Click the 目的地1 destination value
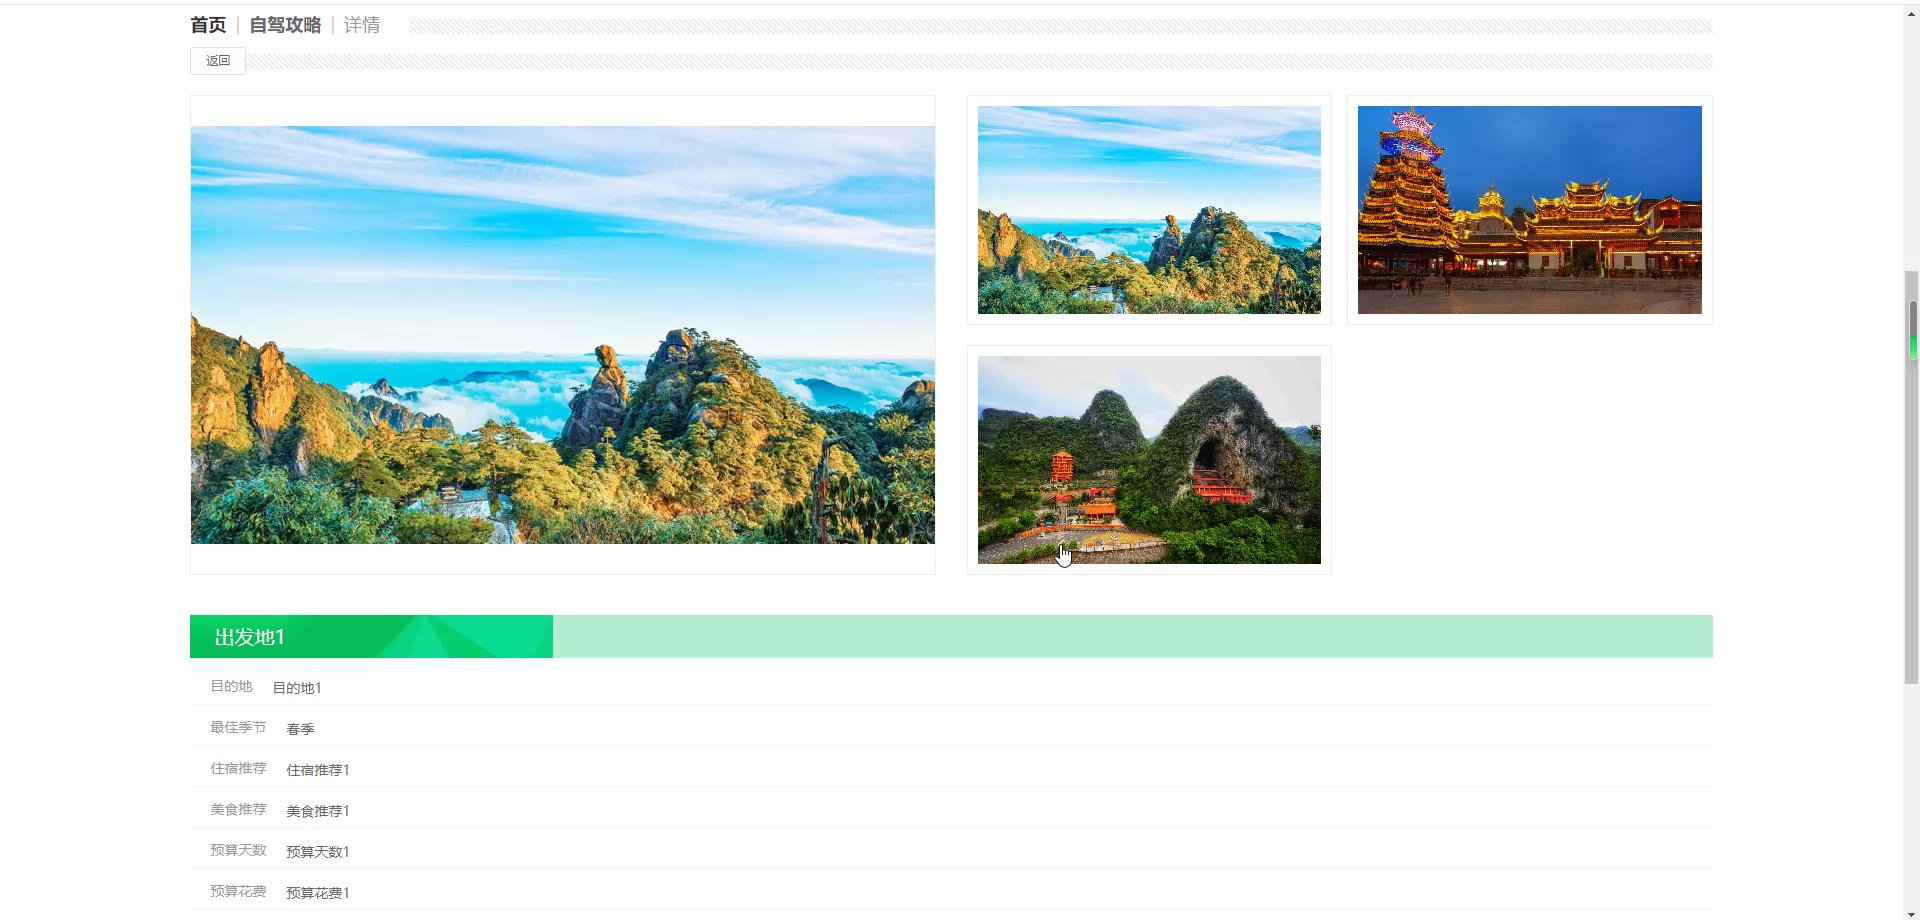Viewport: 1920px width, 920px height. pos(297,688)
